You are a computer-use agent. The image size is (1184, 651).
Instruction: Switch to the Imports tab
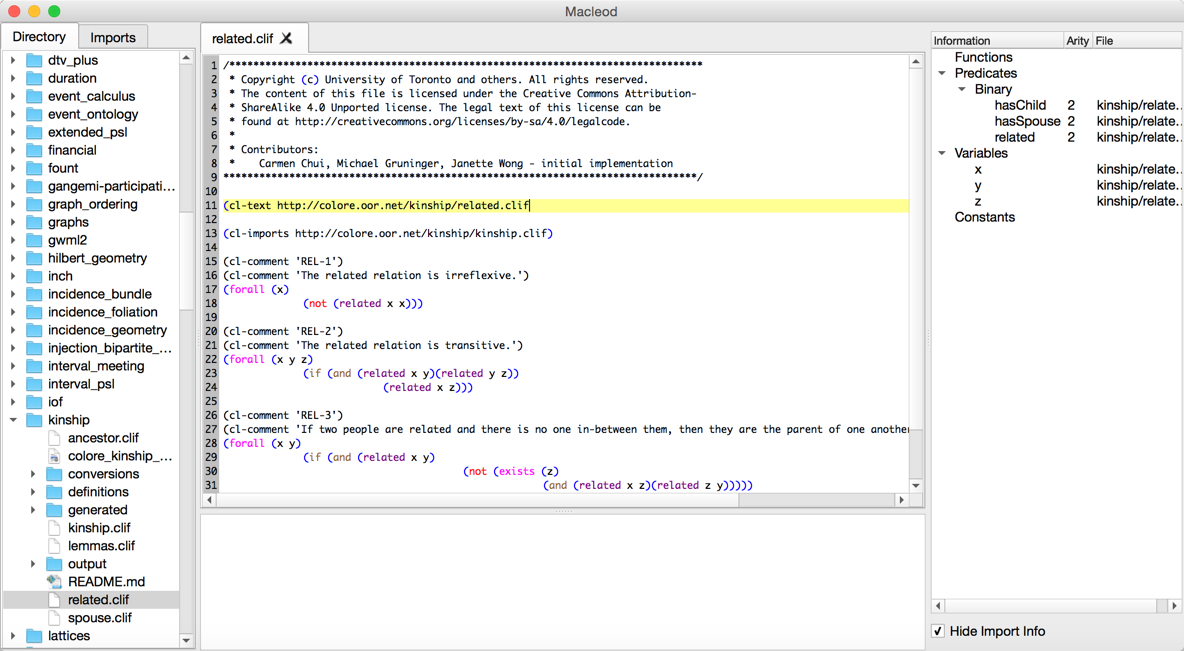(x=113, y=37)
